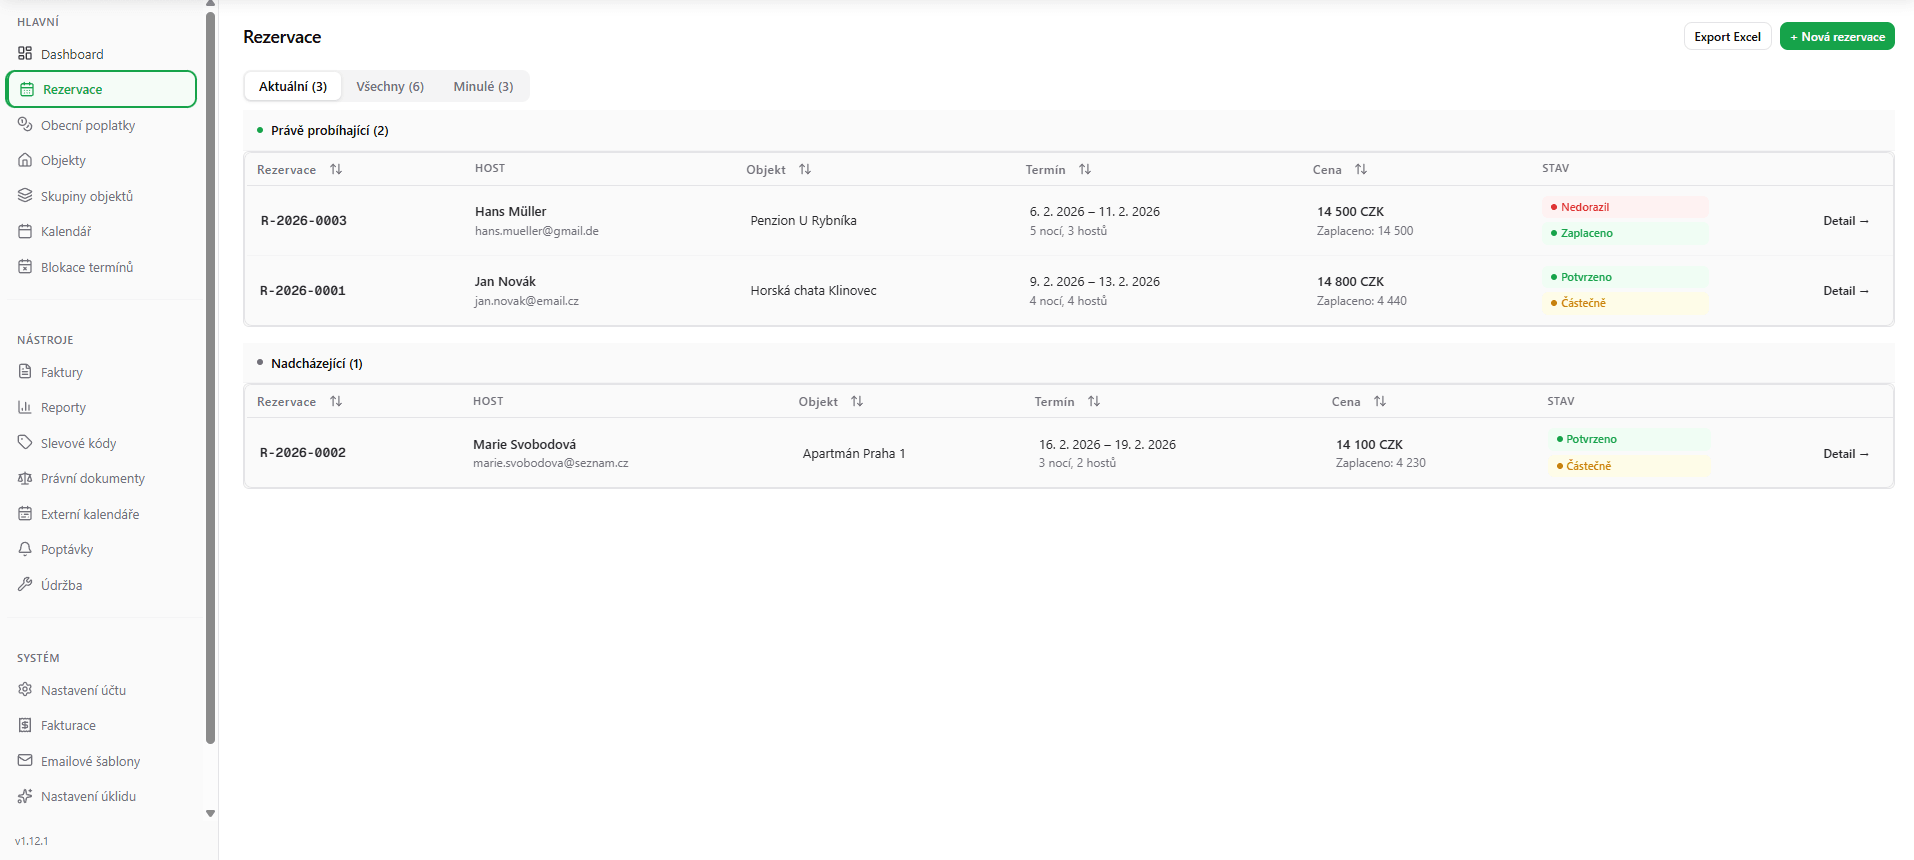The height and width of the screenshot is (860, 1914).
Task: Click the Slevové kódy tag icon
Action: 25,443
